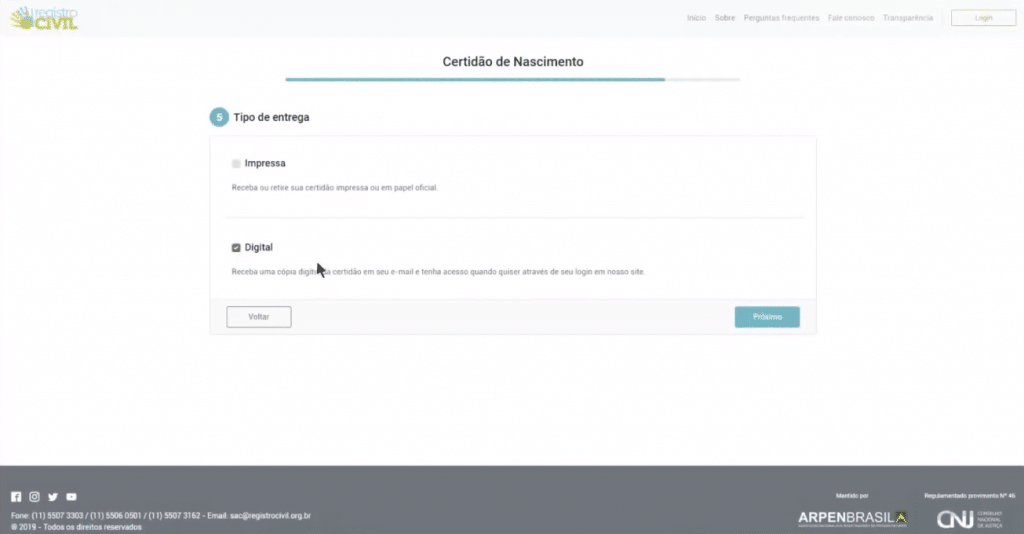Click the CNJ logo in the footer
This screenshot has height=534, width=1024.
(970, 519)
